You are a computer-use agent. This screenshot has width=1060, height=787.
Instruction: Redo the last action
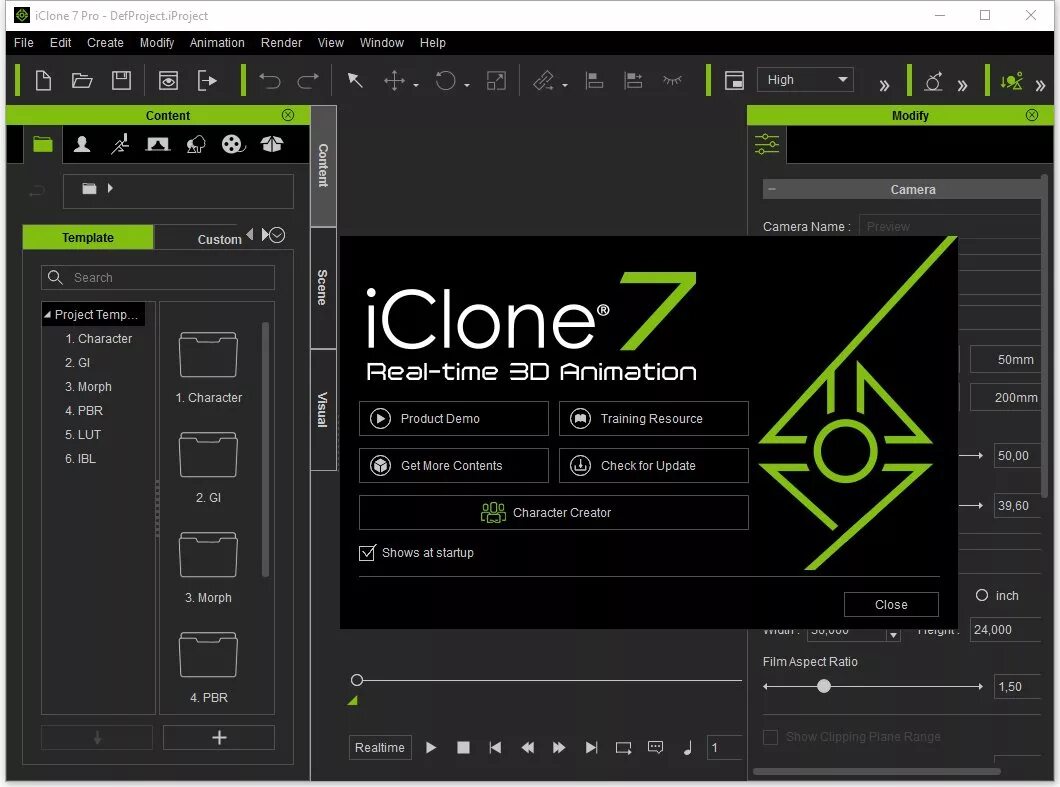[x=308, y=81]
